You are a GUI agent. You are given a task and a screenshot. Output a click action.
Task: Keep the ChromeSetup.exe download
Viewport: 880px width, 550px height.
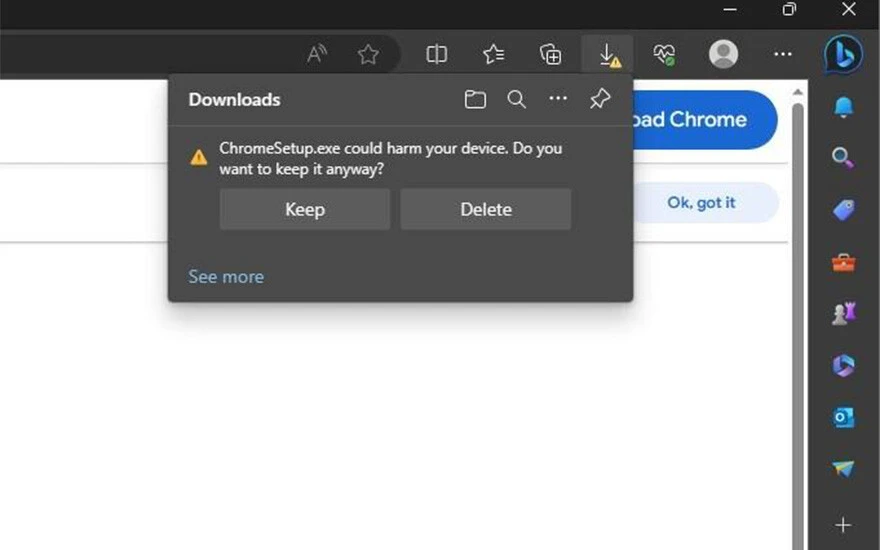(x=305, y=209)
